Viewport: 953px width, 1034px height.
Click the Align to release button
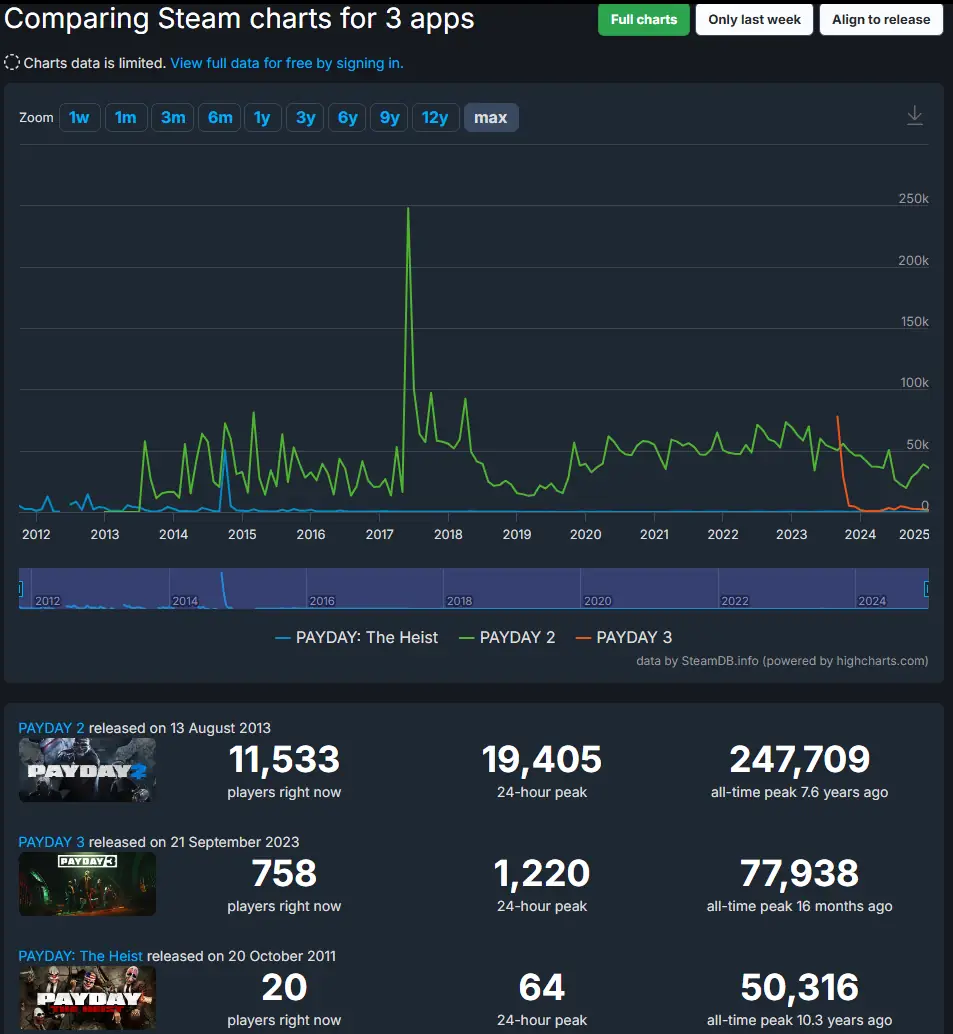(880, 19)
